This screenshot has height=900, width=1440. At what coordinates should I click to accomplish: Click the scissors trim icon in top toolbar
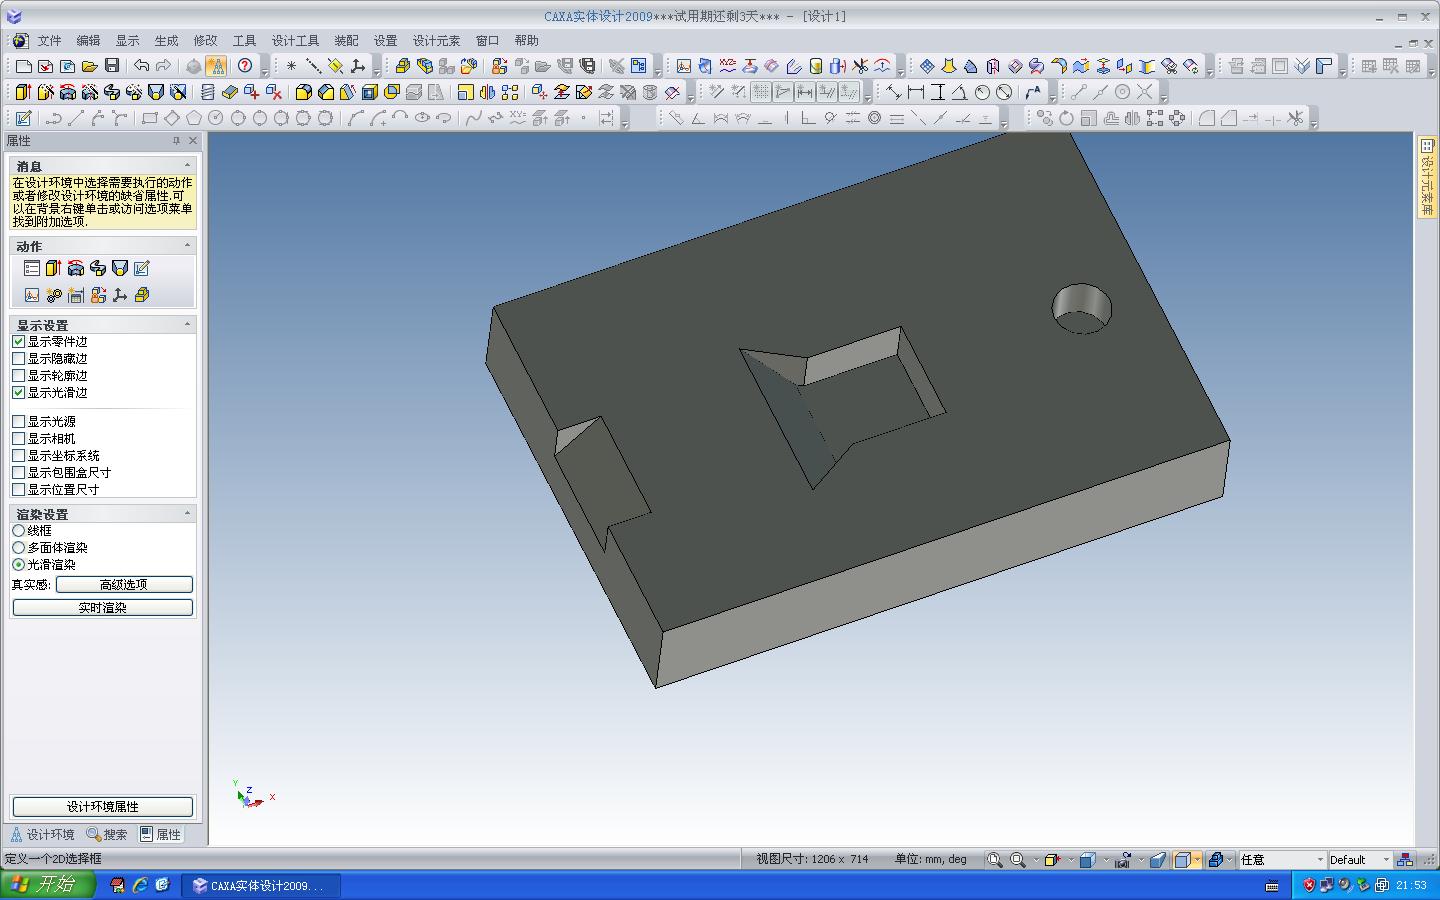[x=860, y=66]
